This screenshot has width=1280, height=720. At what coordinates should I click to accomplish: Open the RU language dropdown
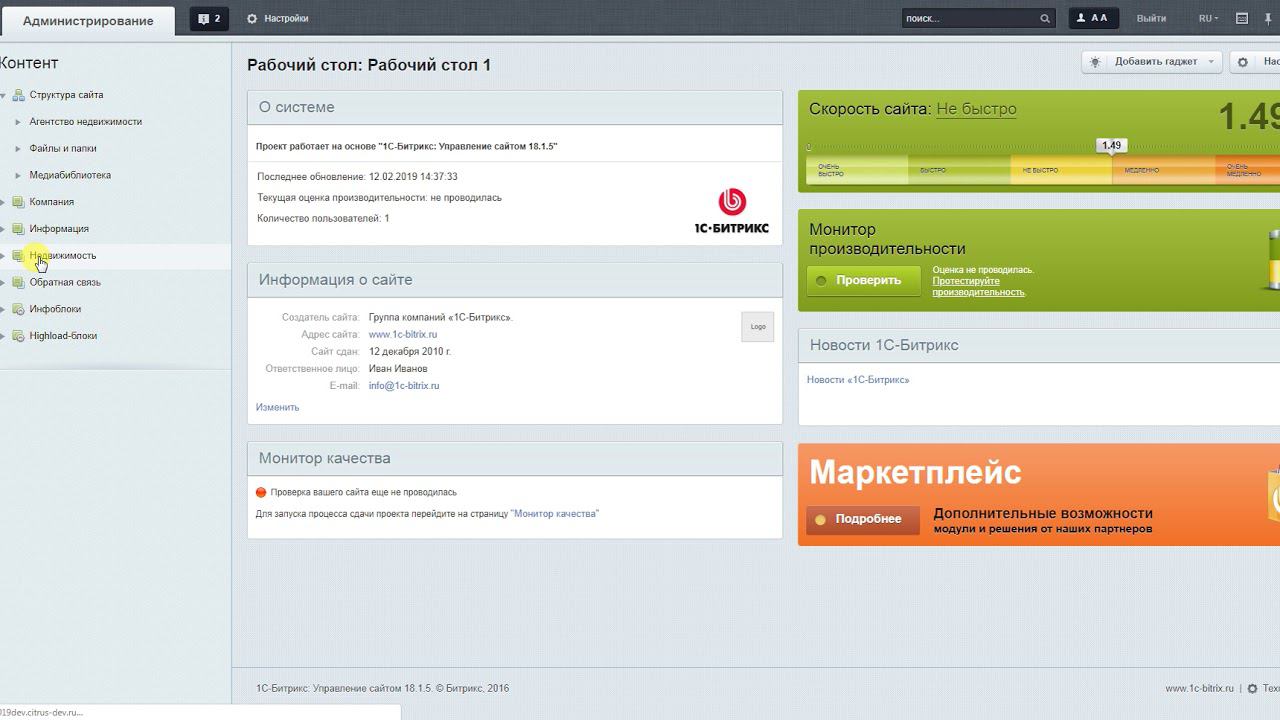(1209, 19)
